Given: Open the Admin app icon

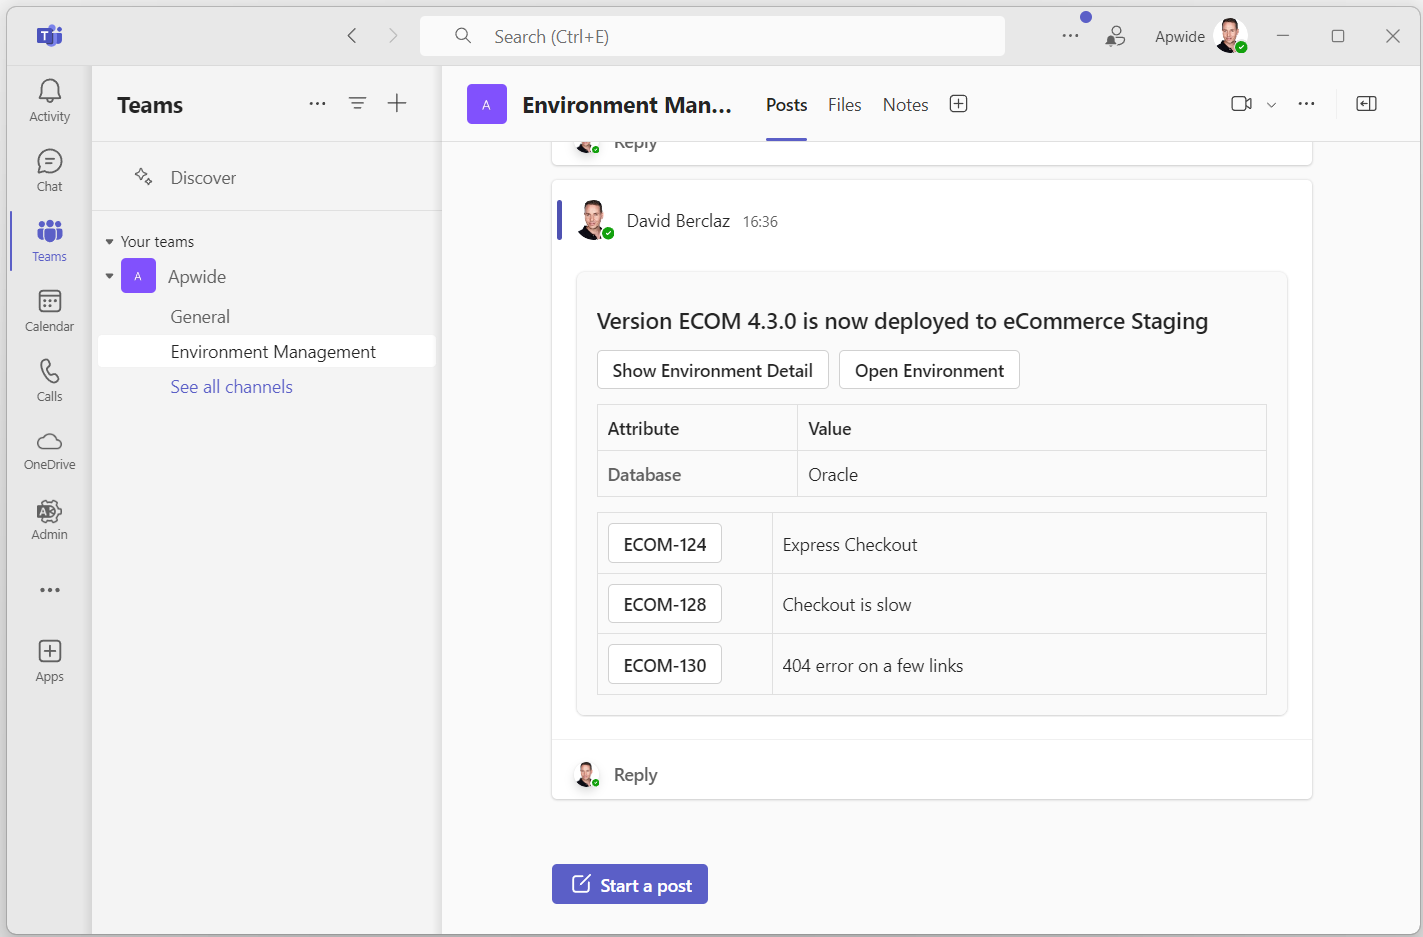Looking at the screenshot, I should click(49, 521).
